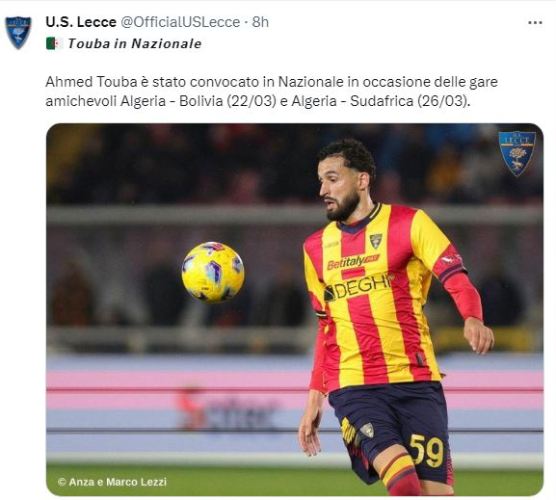Click the club badge on the jersey chest

(x=376, y=241)
